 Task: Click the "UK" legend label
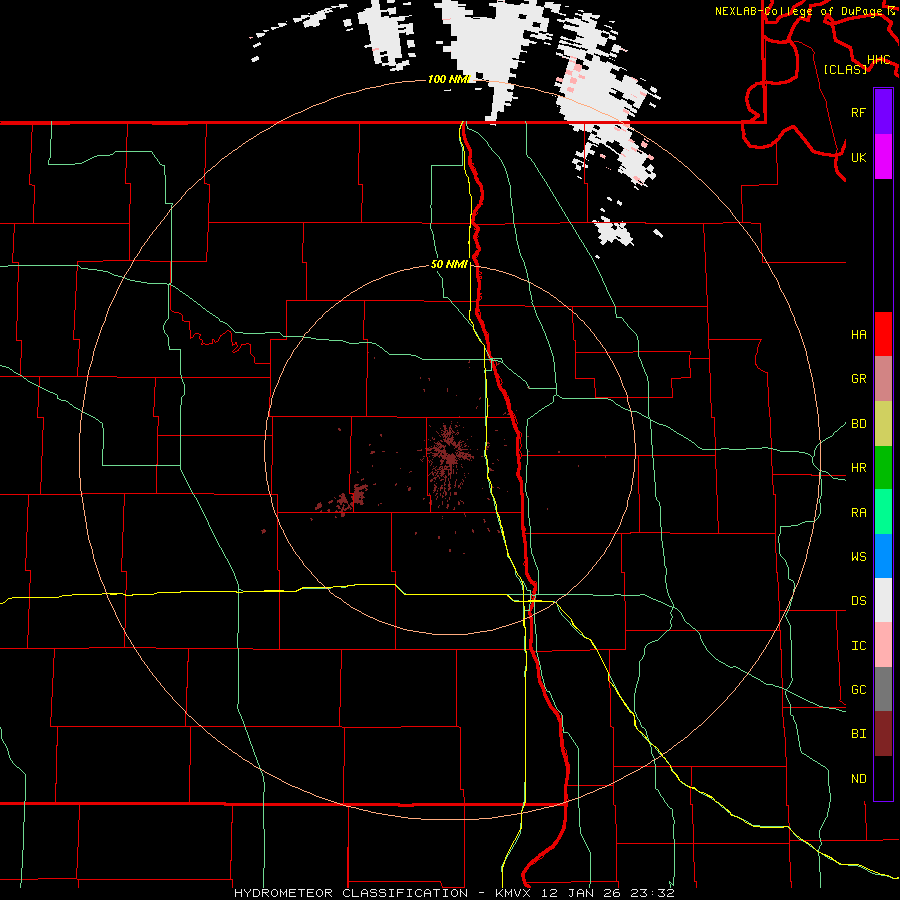(858, 157)
